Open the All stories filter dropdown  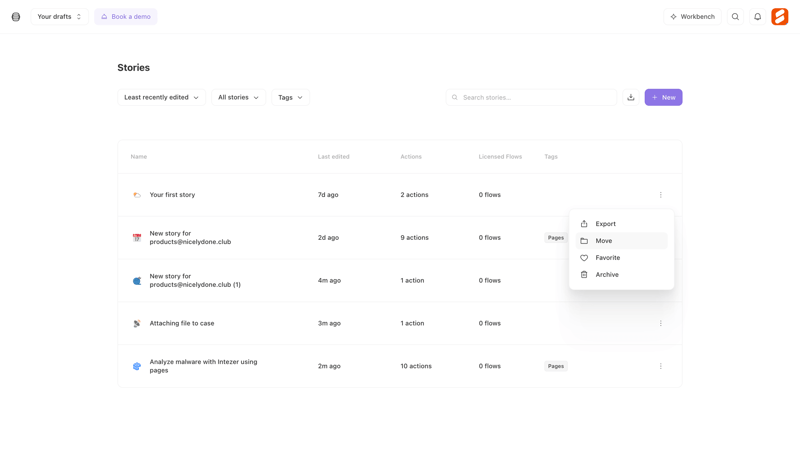238,97
